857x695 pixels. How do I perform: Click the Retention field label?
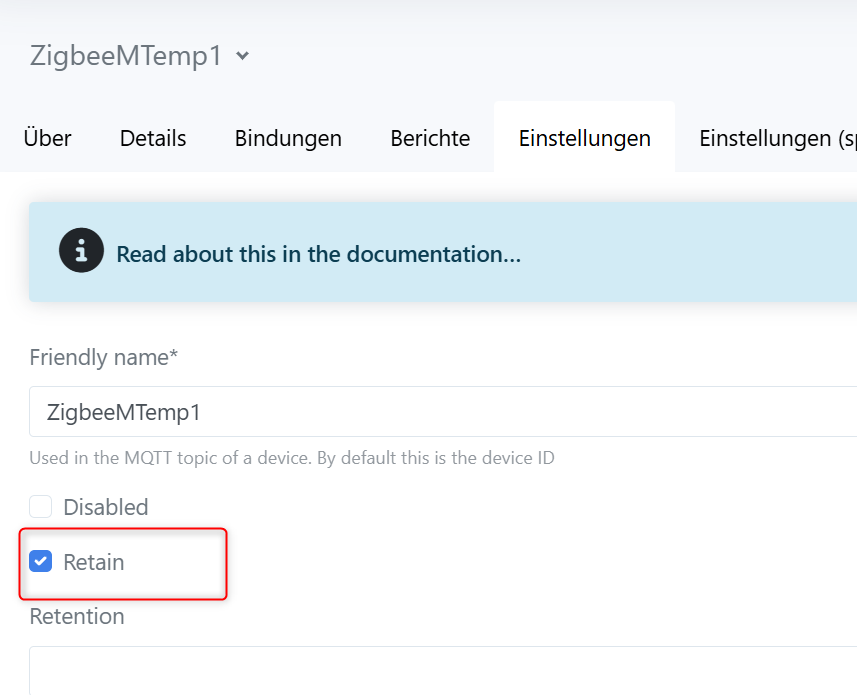77,616
